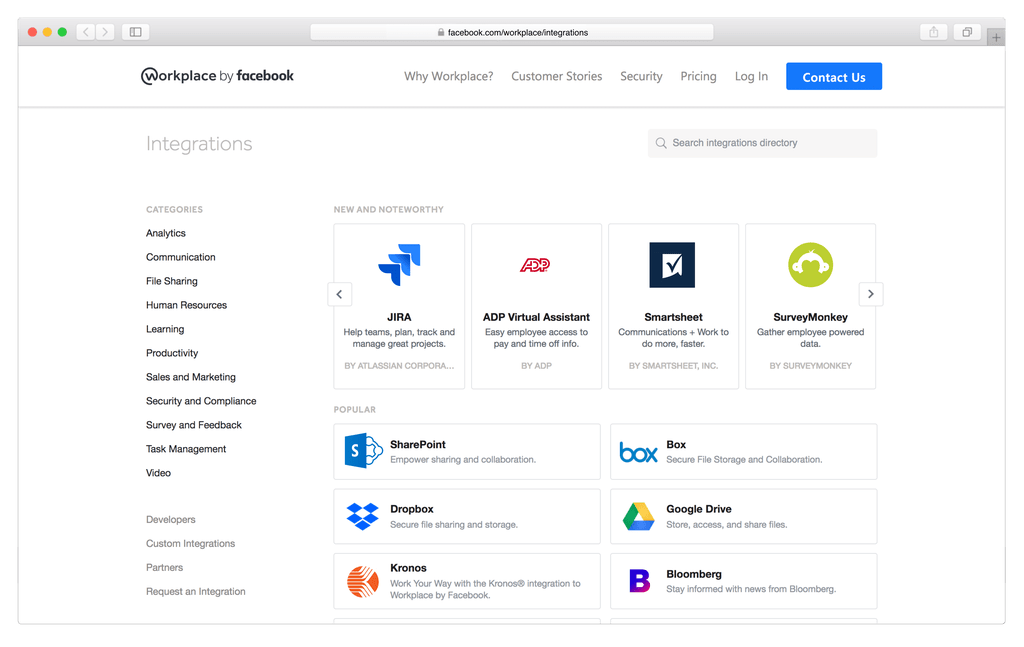Open the Request an Integration link

(x=196, y=592)
